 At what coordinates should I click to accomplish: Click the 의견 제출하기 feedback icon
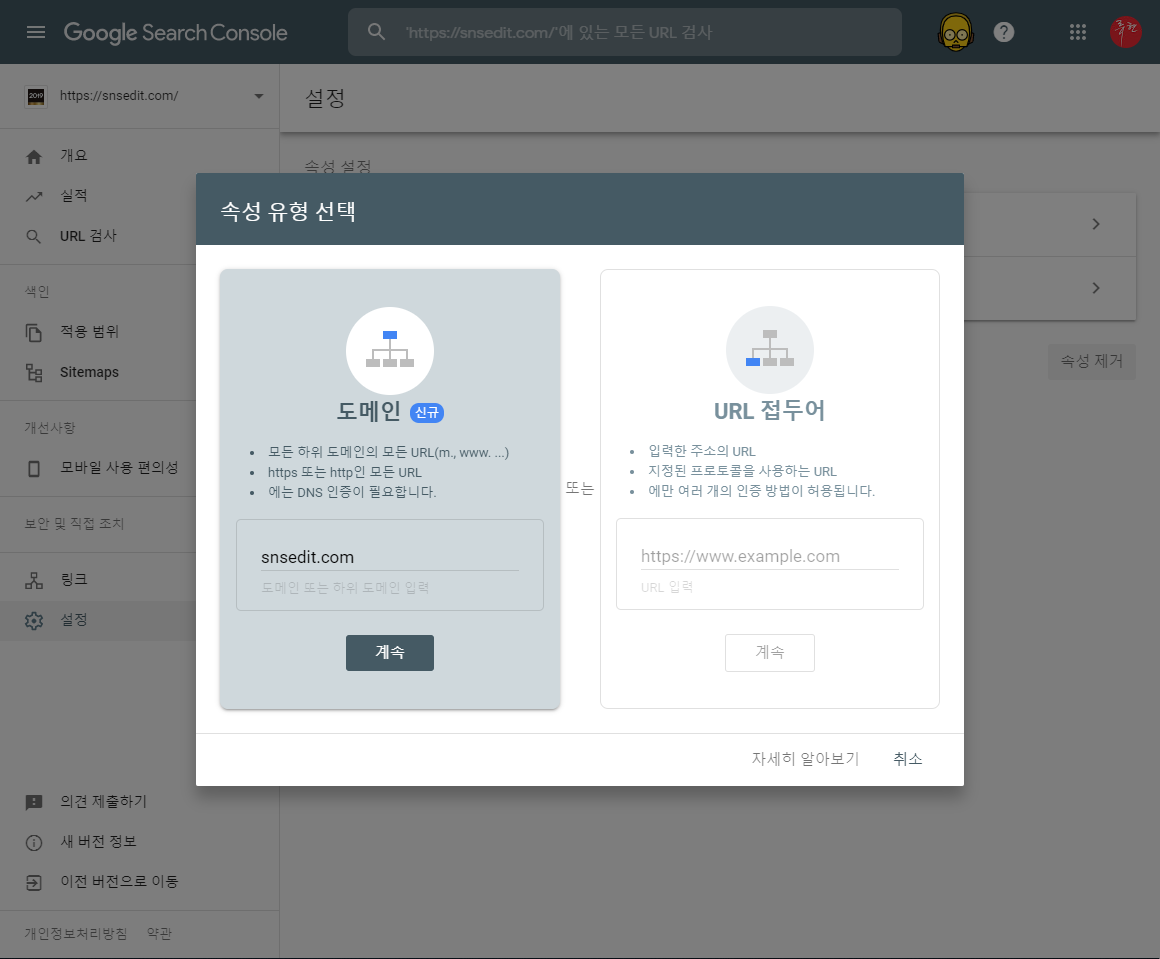tap(34, 802)
